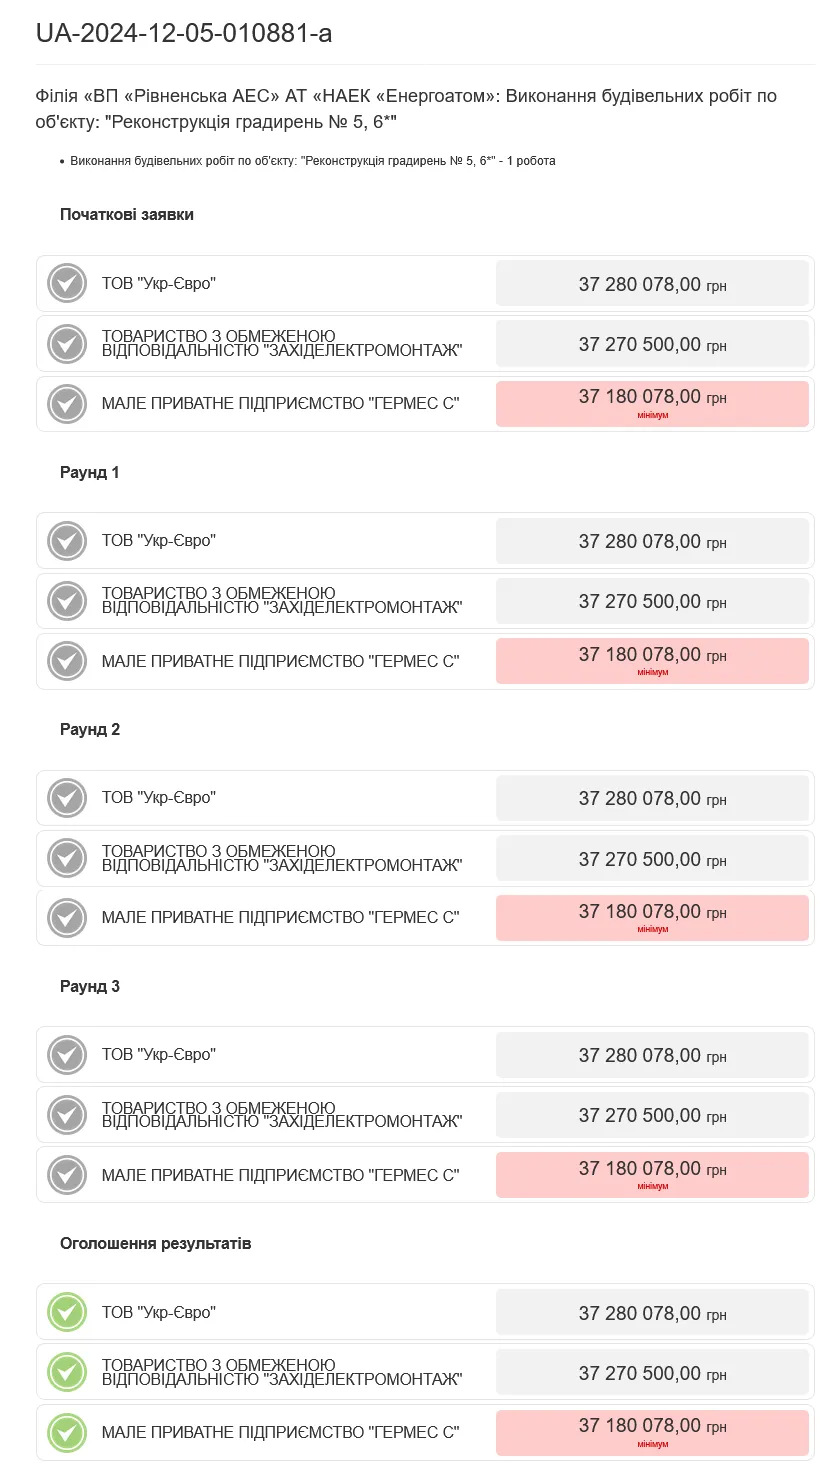Click Укр-Євро bidder name in Раунд 1
Screen dimensions: 840x1473
point(159,541)
